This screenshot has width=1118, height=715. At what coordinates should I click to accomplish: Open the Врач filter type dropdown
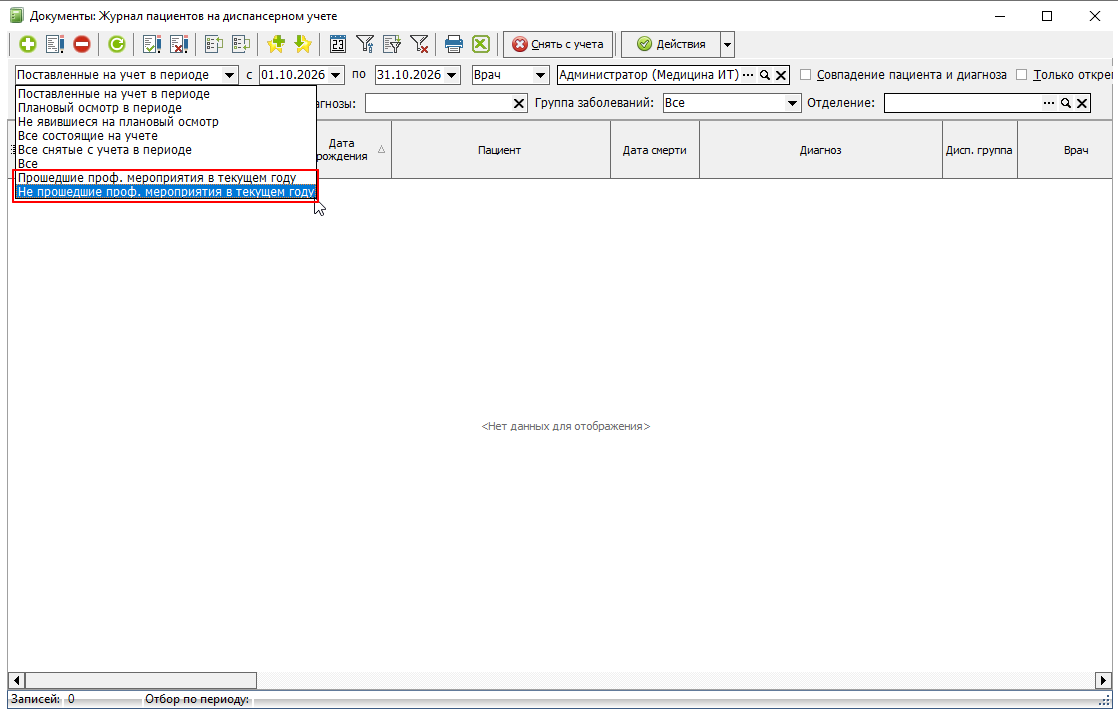point(540,75)
